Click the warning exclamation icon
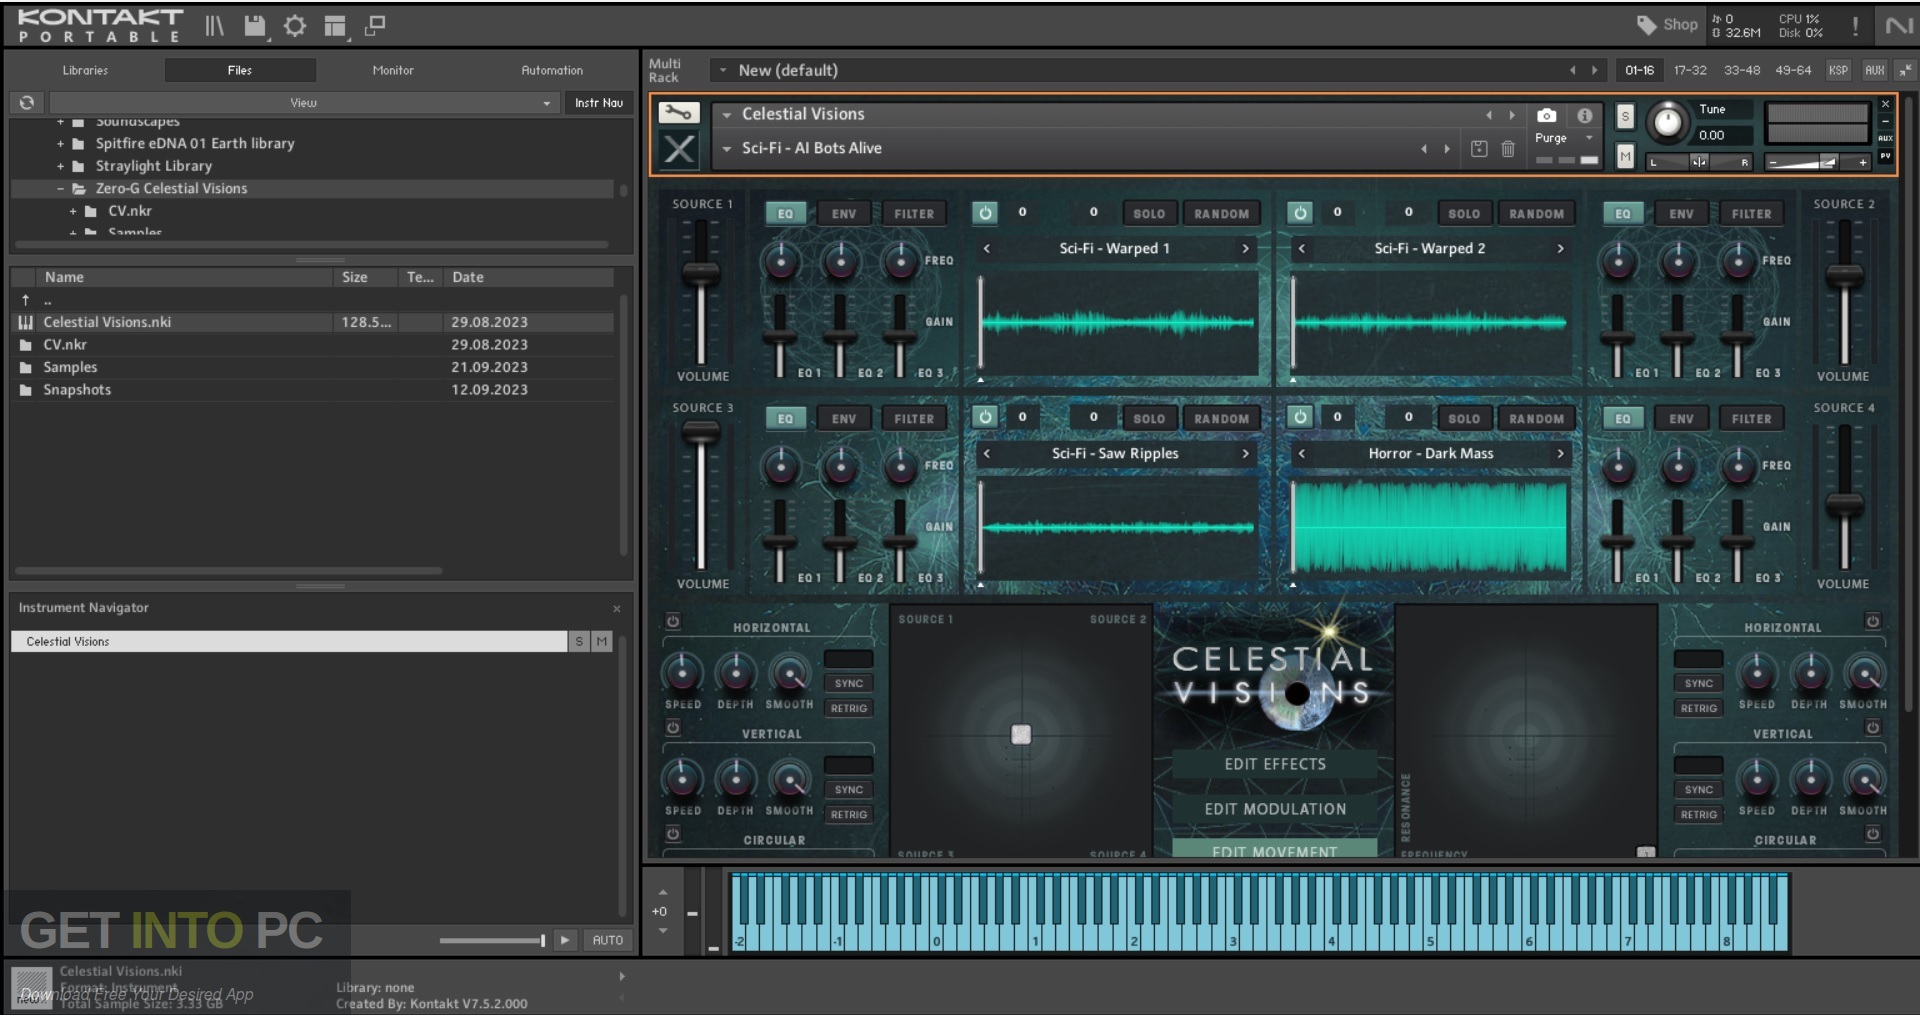 (x=1855, y=25)
